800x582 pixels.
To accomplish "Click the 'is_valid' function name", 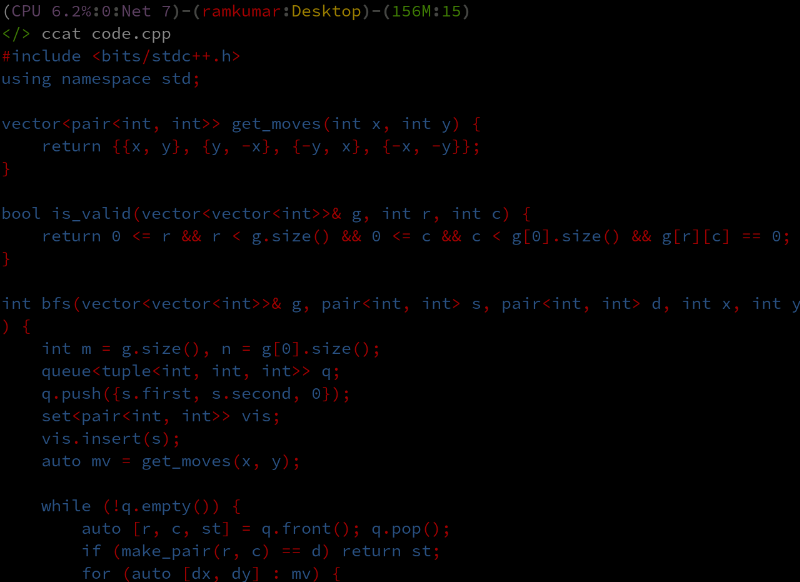I will coord(91,214).
